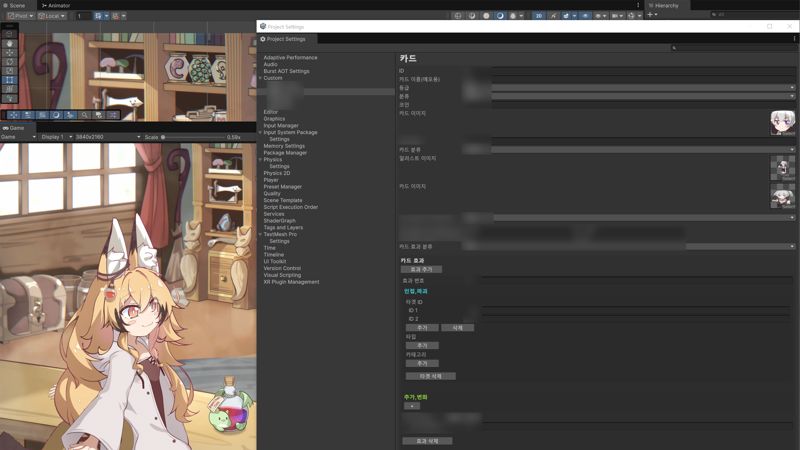
Task: Select Tags and Layers settings category
Action: pyautogui.click(x=283, y=227)
